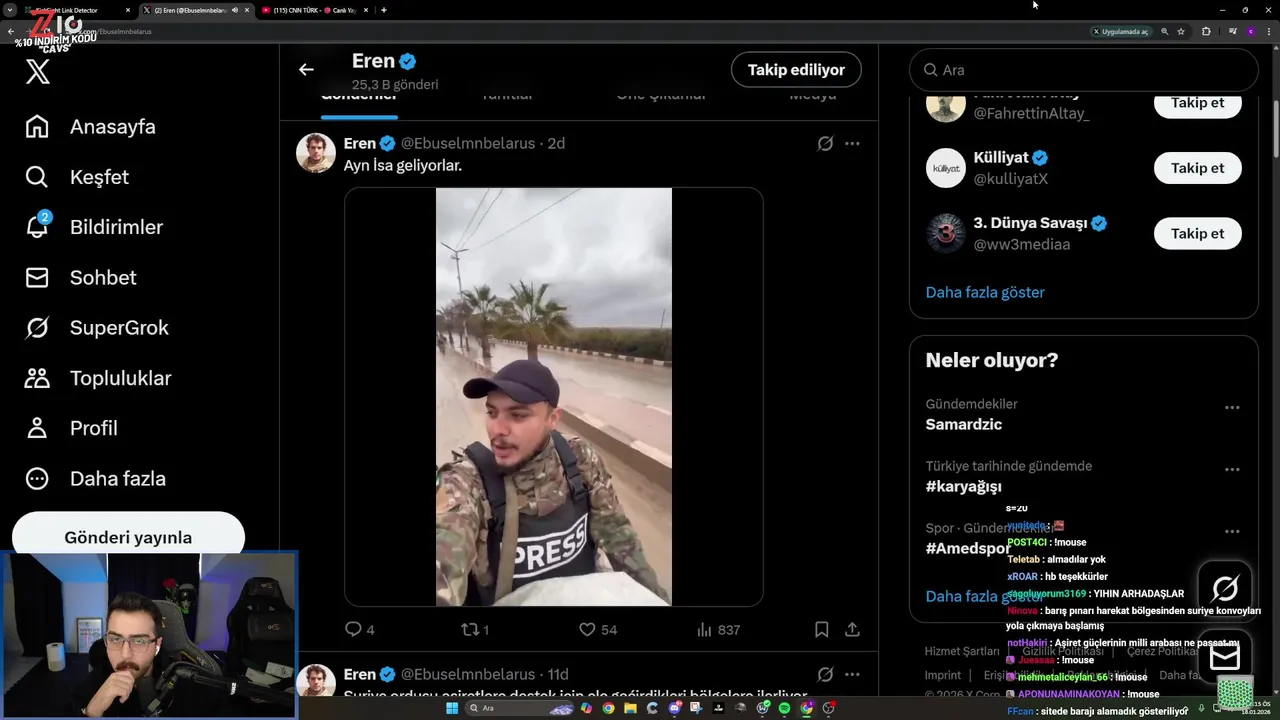This screenshot has width=1280, height=720.
Task: Open Eren's avatar on first post
Action: tap(315, 153)
